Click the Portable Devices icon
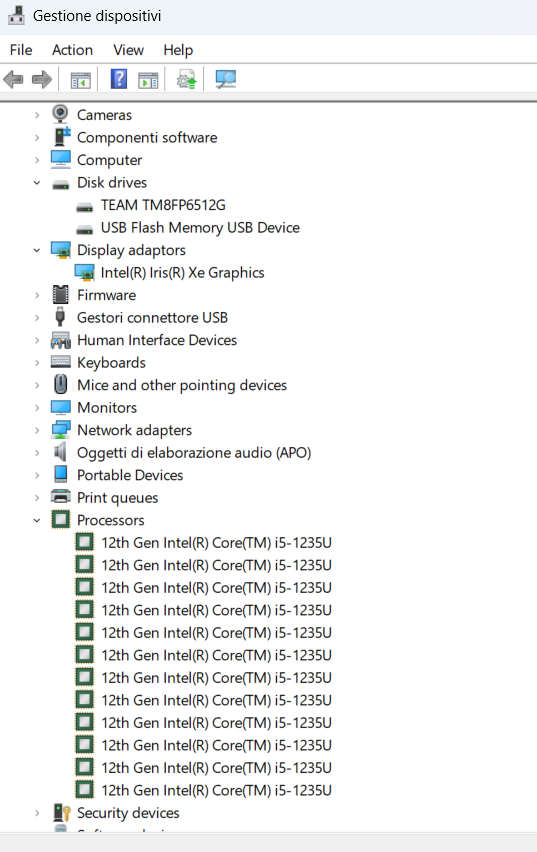The width and height of the screenshot is (537, 852). click(60, 474)
